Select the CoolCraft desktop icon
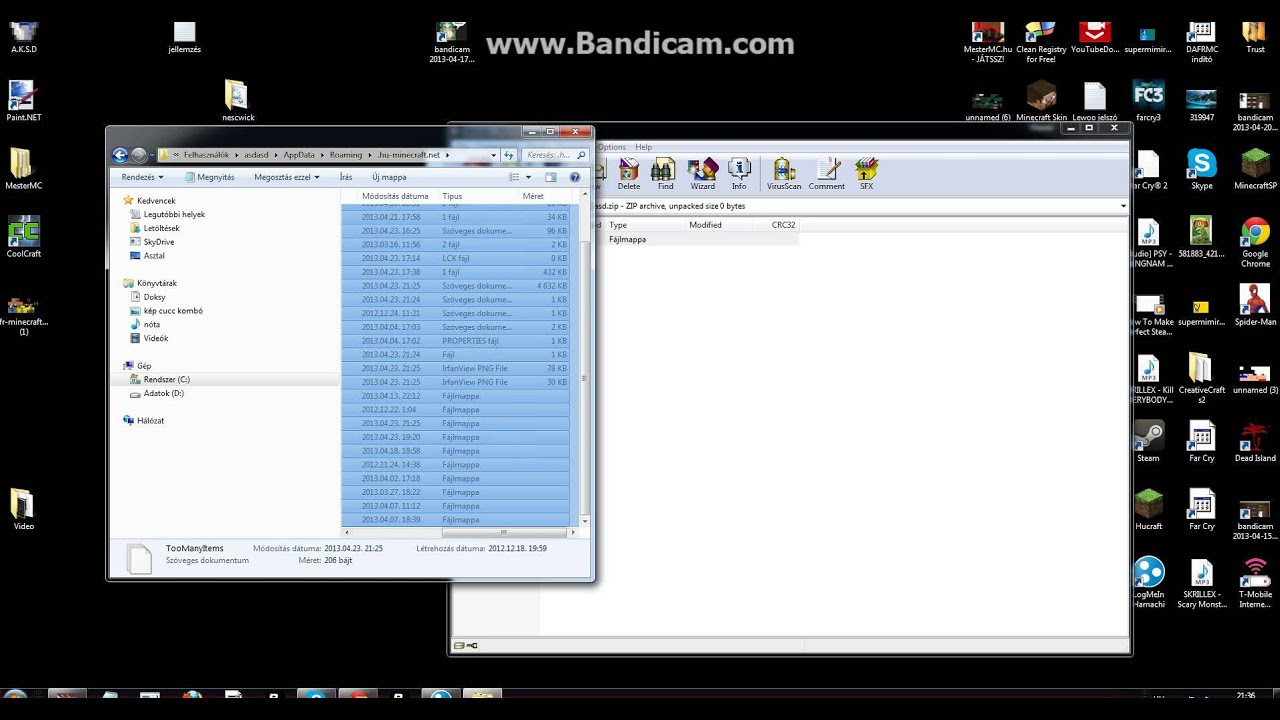 (x=24, y=238)
